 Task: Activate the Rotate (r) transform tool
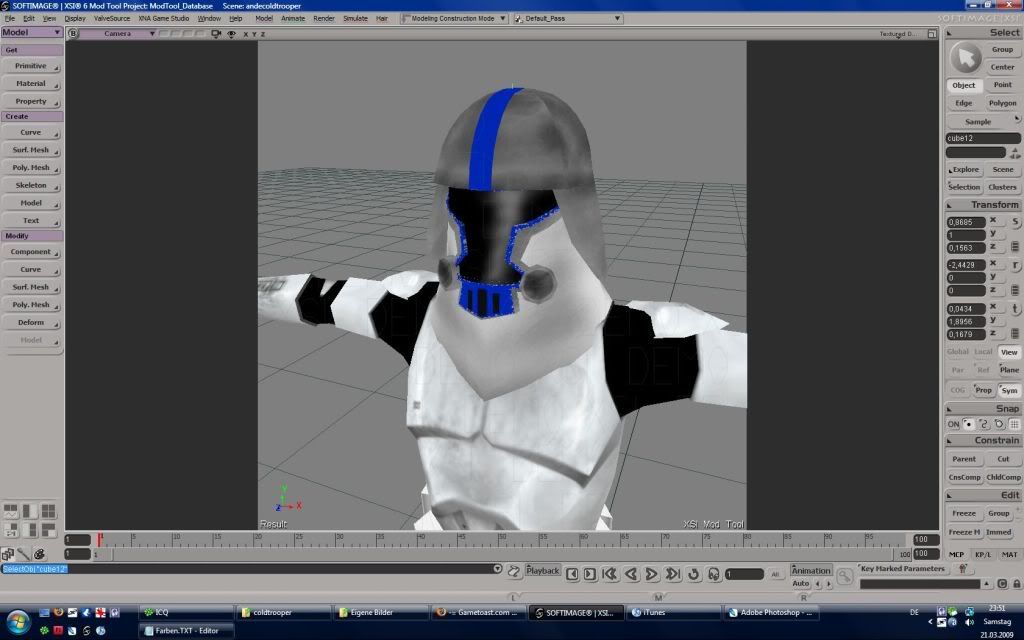click(1016, 265)
